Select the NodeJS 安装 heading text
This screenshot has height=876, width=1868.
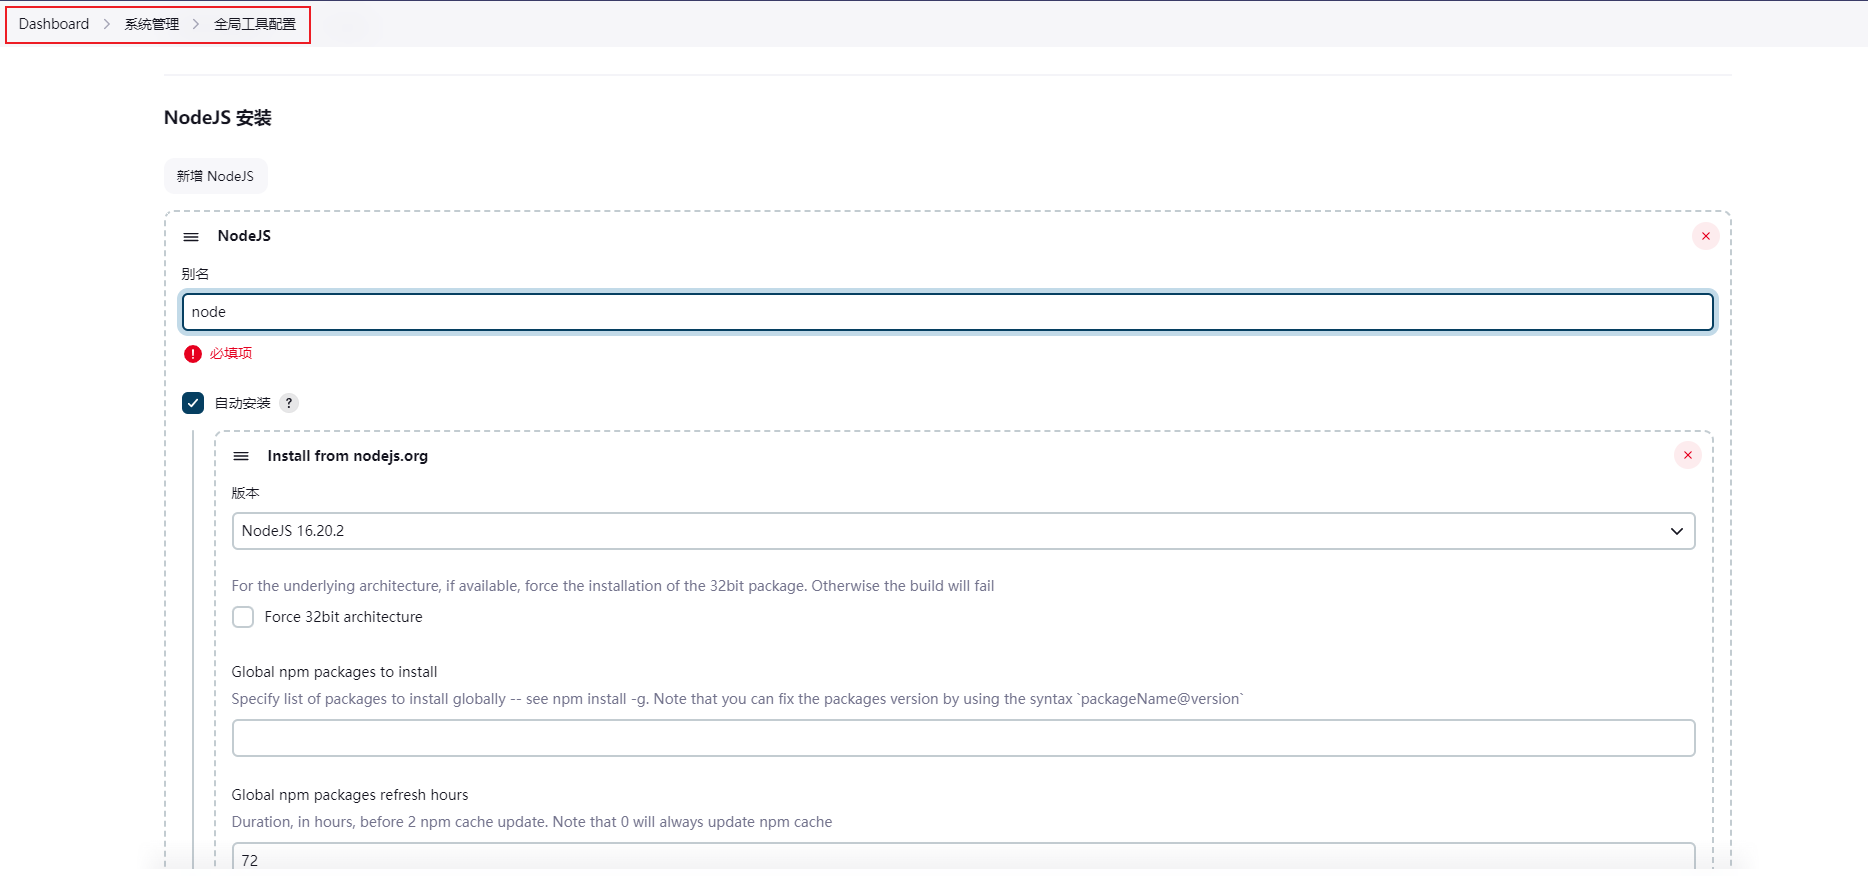tap(218, 118)
